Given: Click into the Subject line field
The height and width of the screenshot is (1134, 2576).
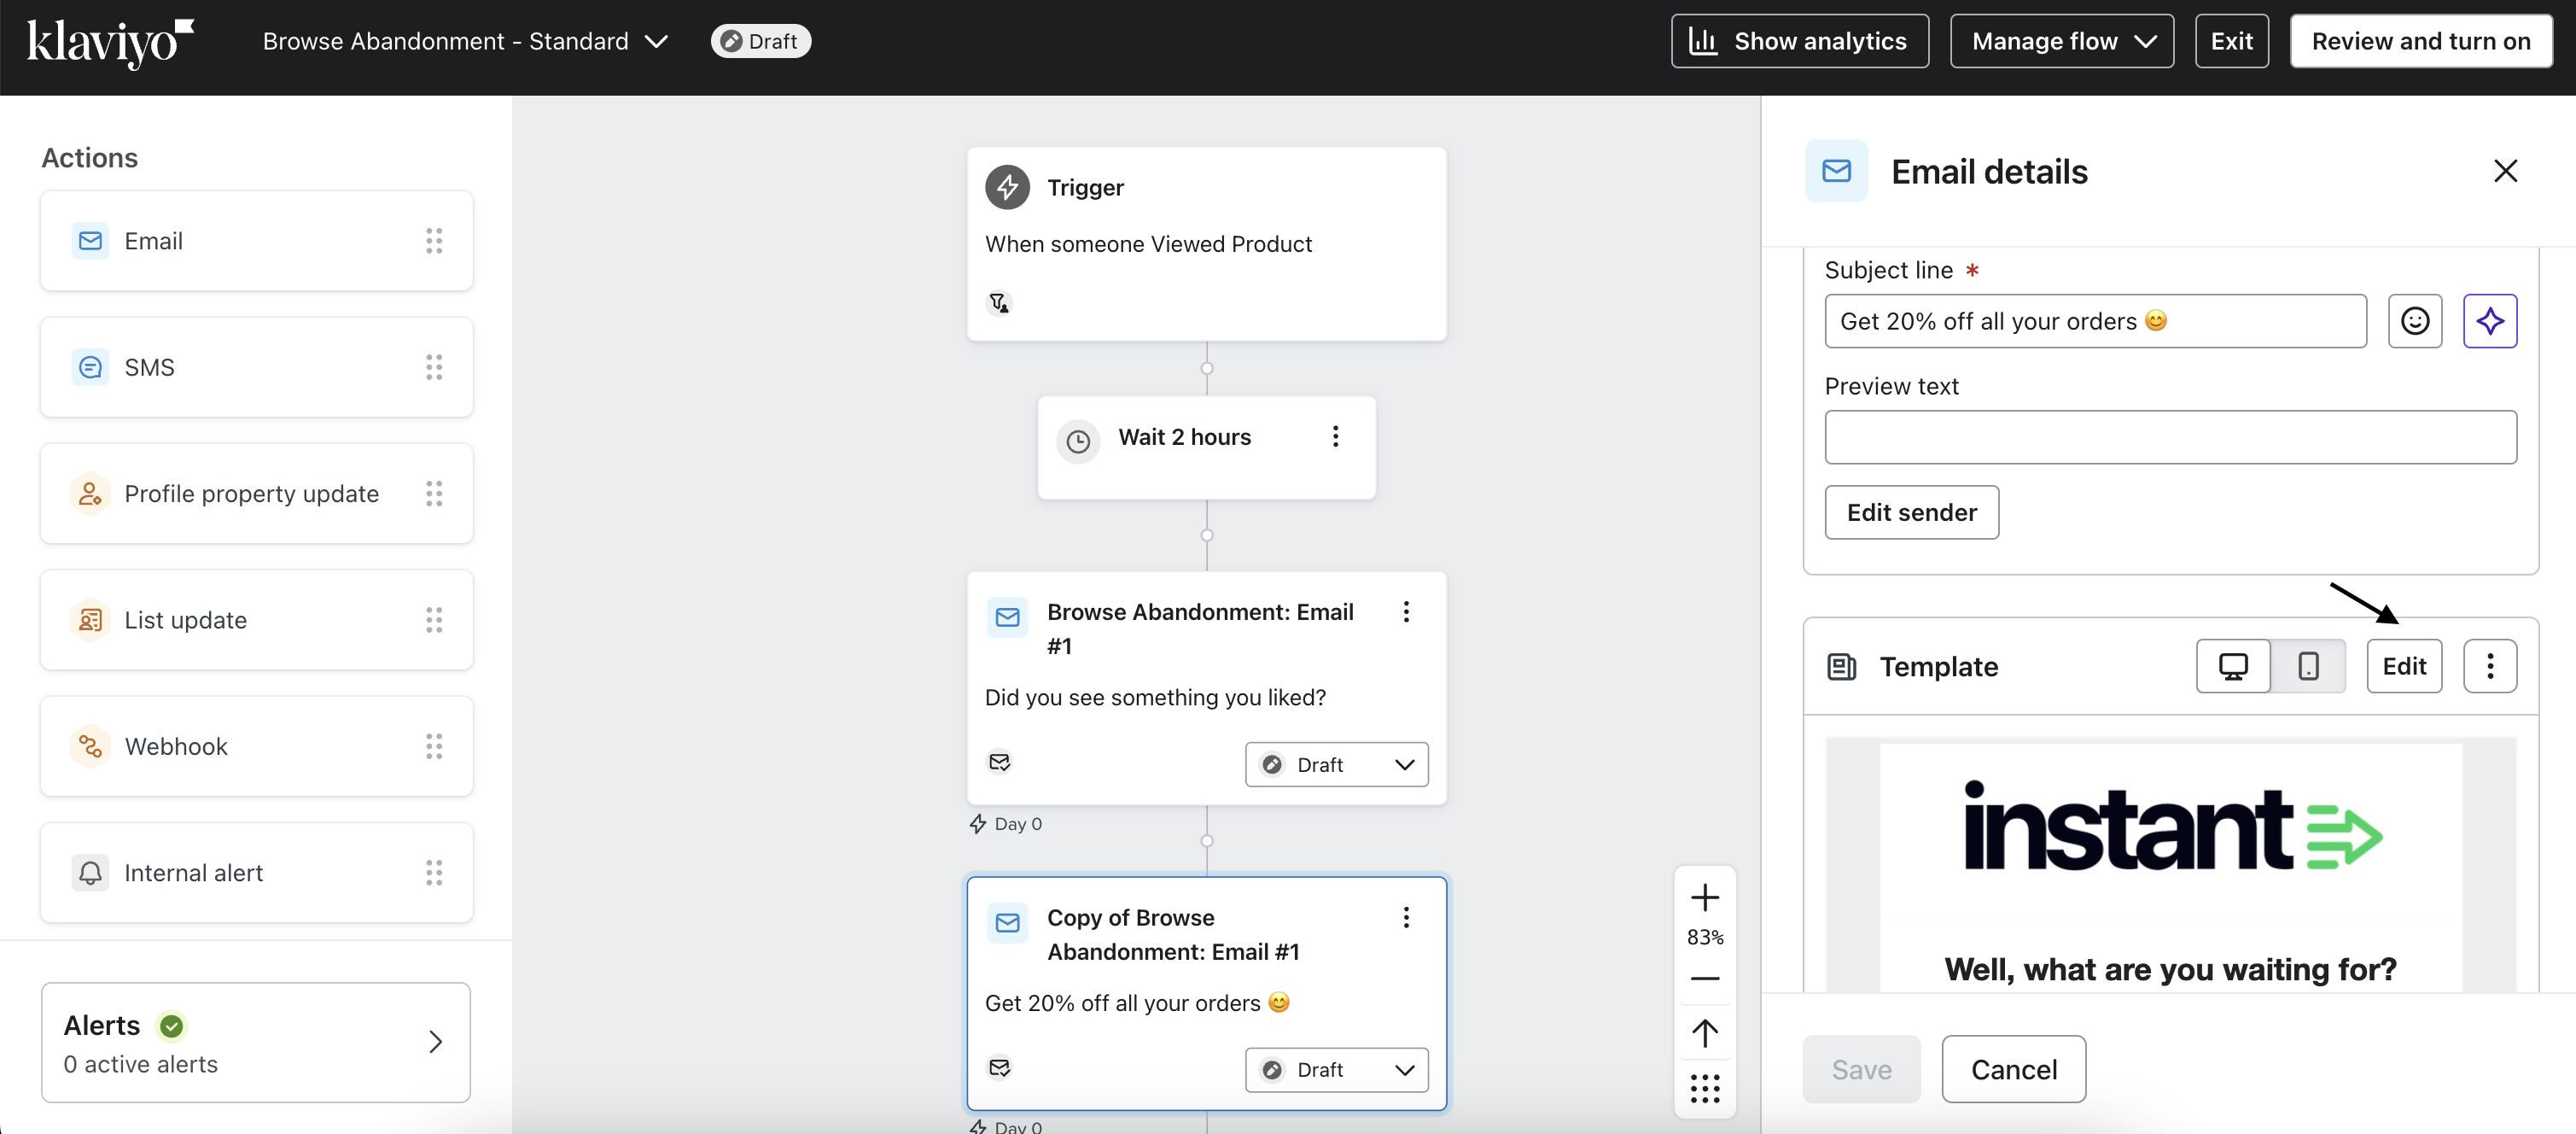Looking at the screenshot, I should 2095,321.
